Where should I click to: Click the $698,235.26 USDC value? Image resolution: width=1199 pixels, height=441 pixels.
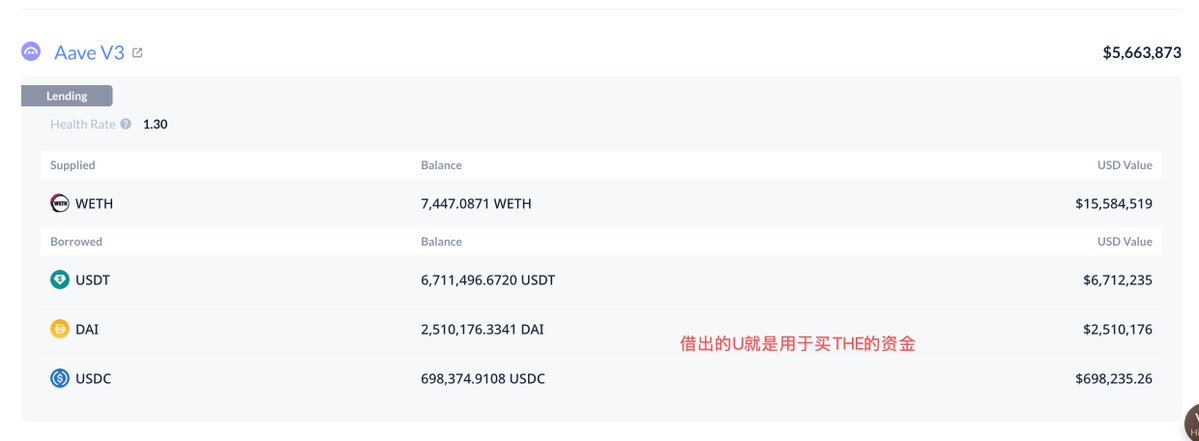click(1113, 378)
